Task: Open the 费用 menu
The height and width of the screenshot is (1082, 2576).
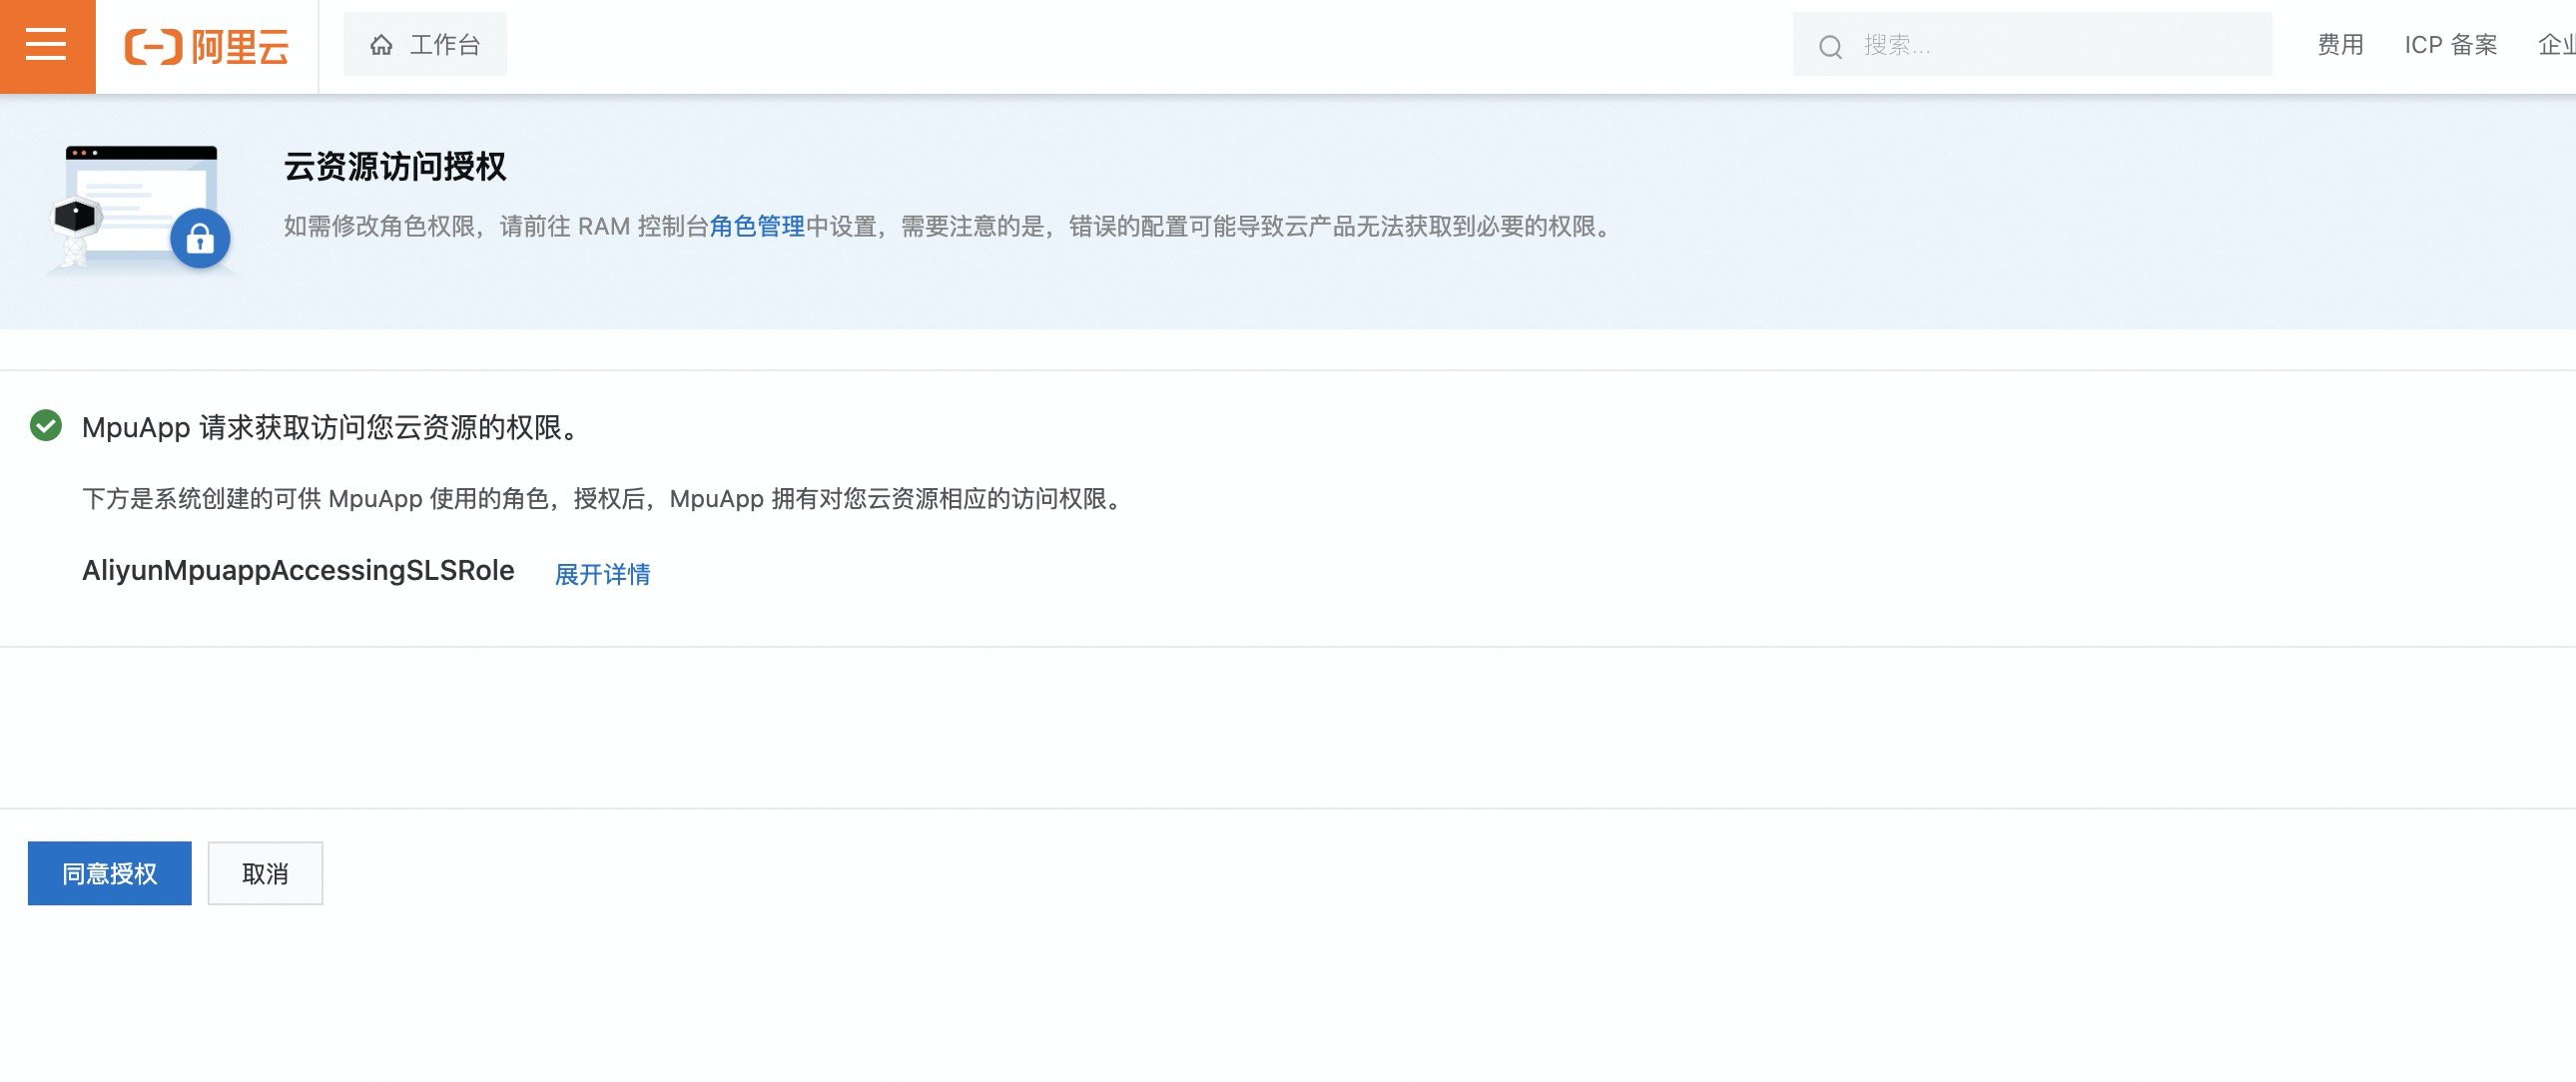Action: [x=2341, y=45]
